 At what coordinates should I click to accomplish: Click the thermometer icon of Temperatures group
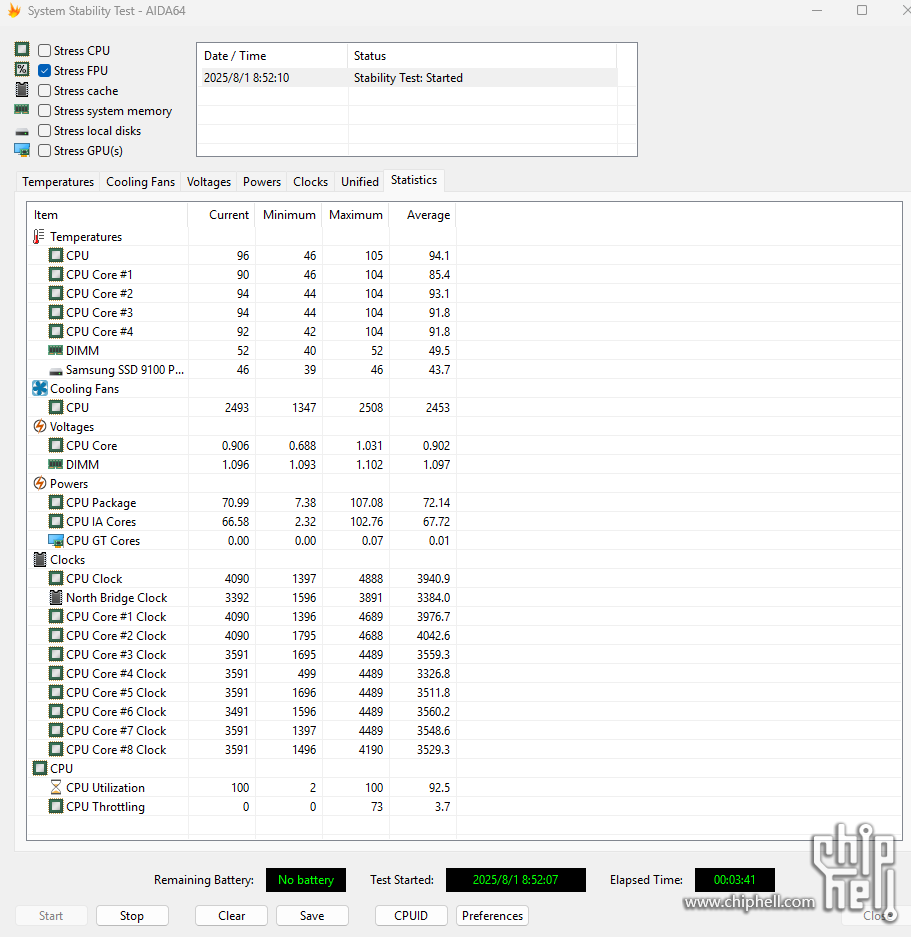coord(39,237)
